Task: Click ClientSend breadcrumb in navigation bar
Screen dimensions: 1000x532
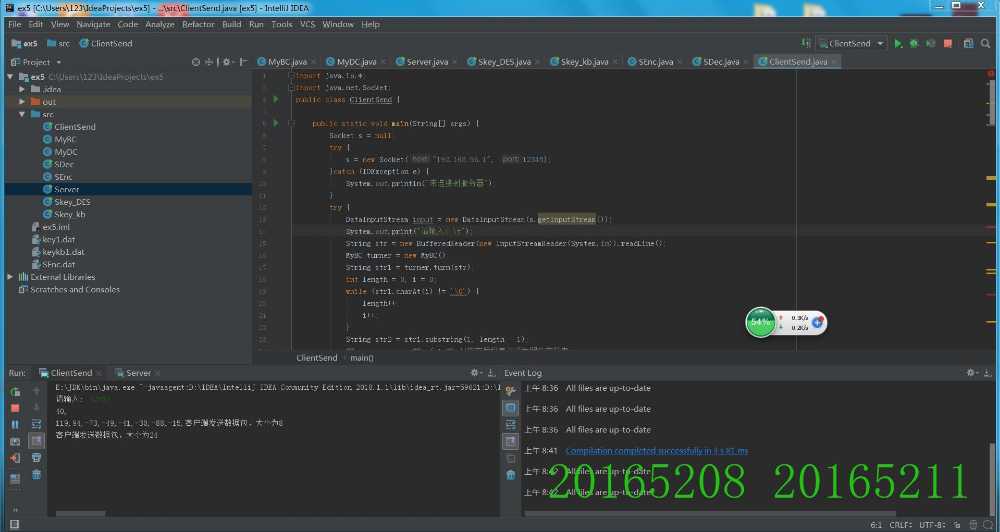Action: tap(106, 43)
